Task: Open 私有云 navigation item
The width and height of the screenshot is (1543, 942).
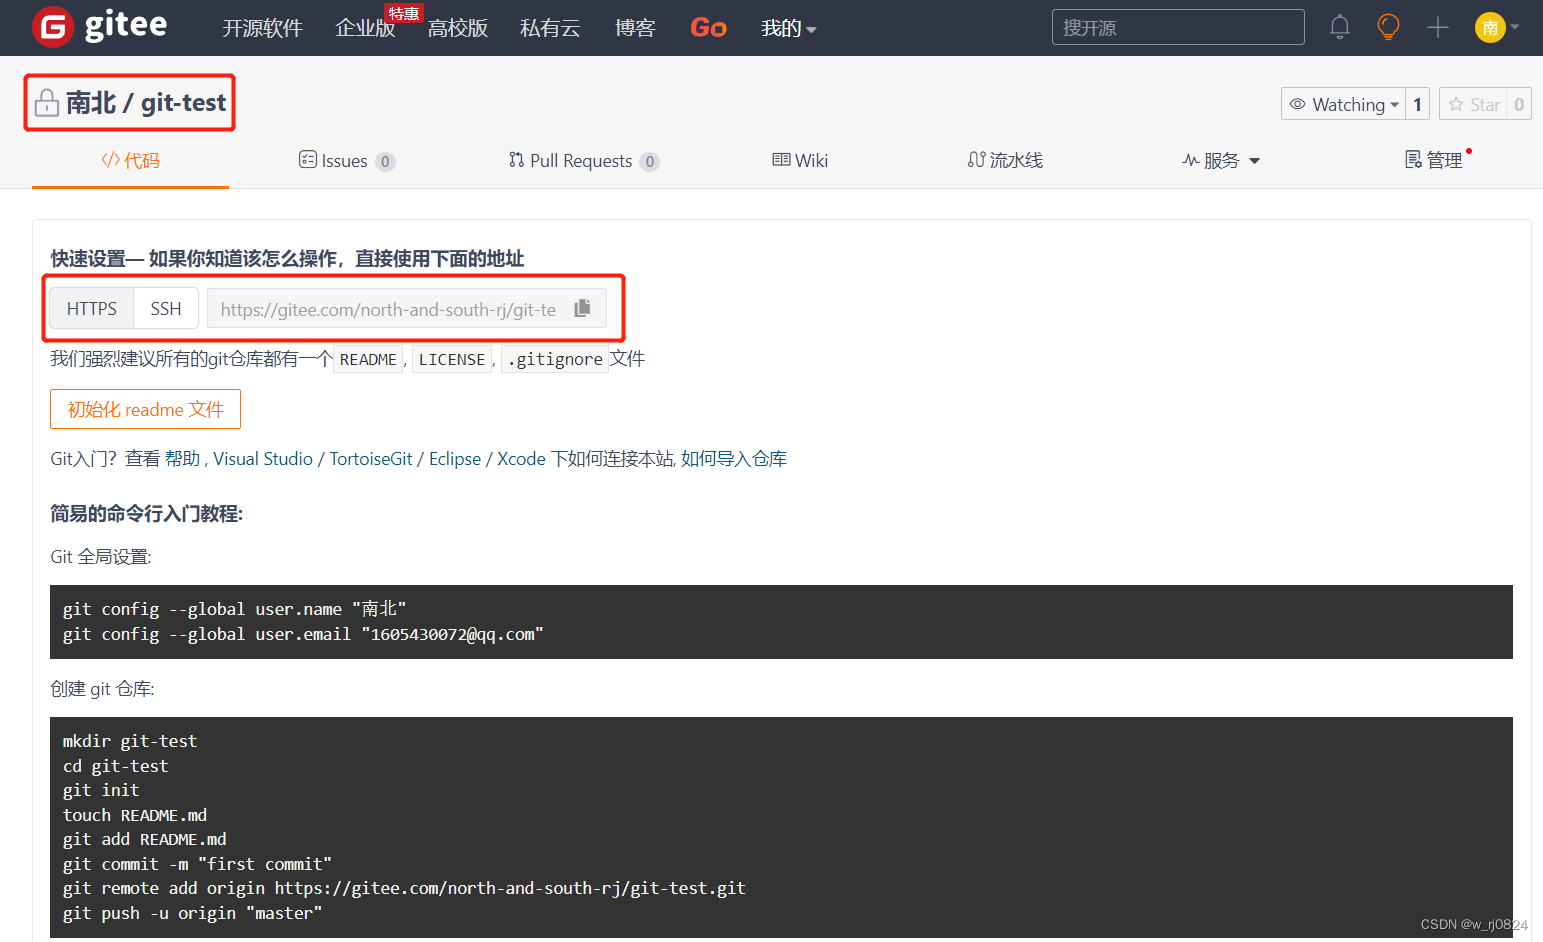Action: 550,28
